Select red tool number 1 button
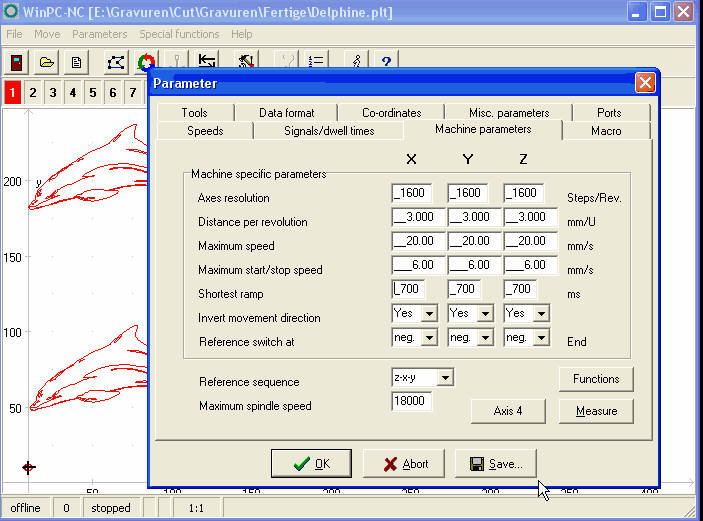Image resolution: width=703 pixels, height=521 pixels. point(12,93)
